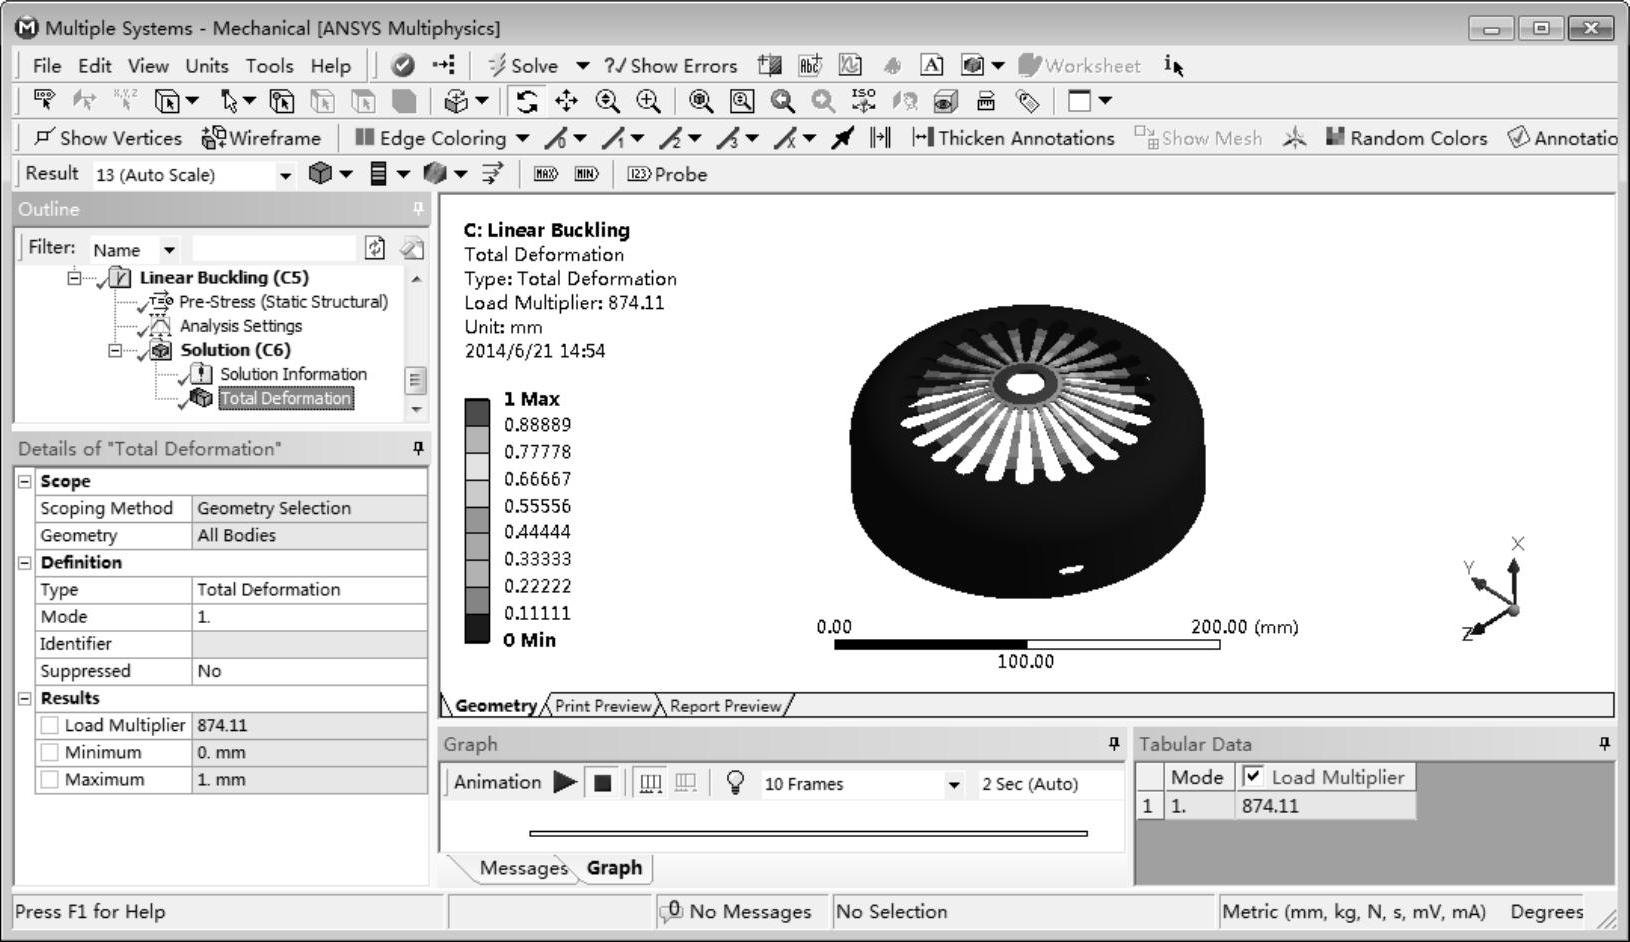Toggle Annotation Preferences button
Viewport: 1630px width, 942px height.
(1561, 138)
